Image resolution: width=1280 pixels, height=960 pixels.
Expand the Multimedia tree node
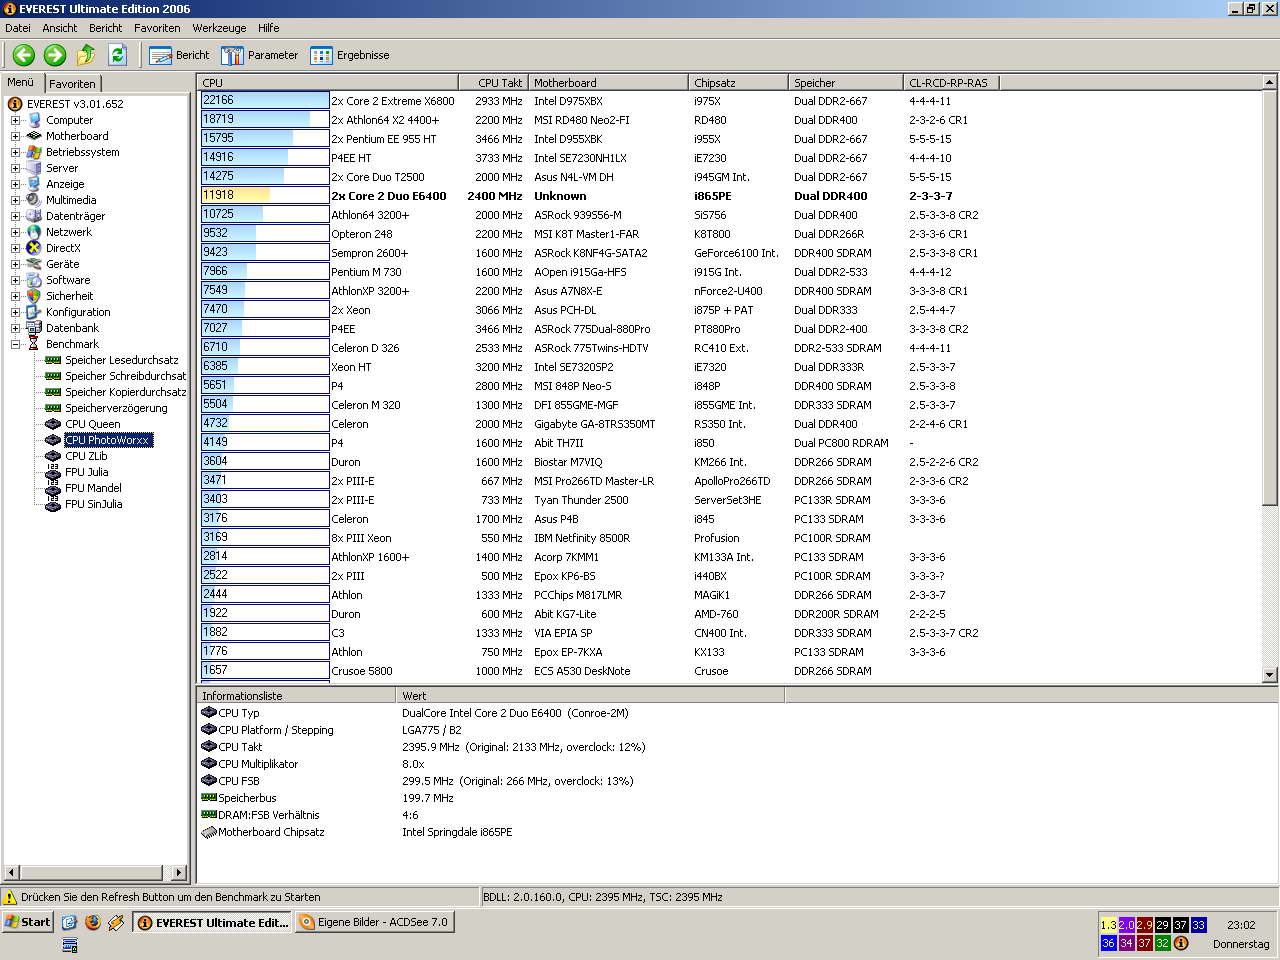(x=15, y=200)
